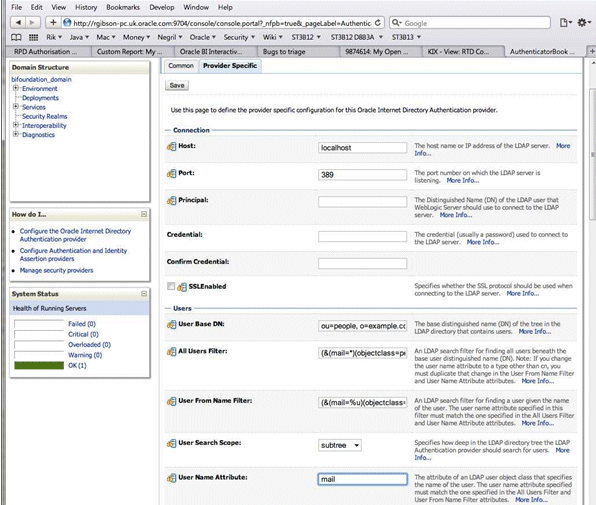Viewport: 596px width, 505px height.
Task: Enable the SSLEnabled checkbox
Action: (171, 286)
